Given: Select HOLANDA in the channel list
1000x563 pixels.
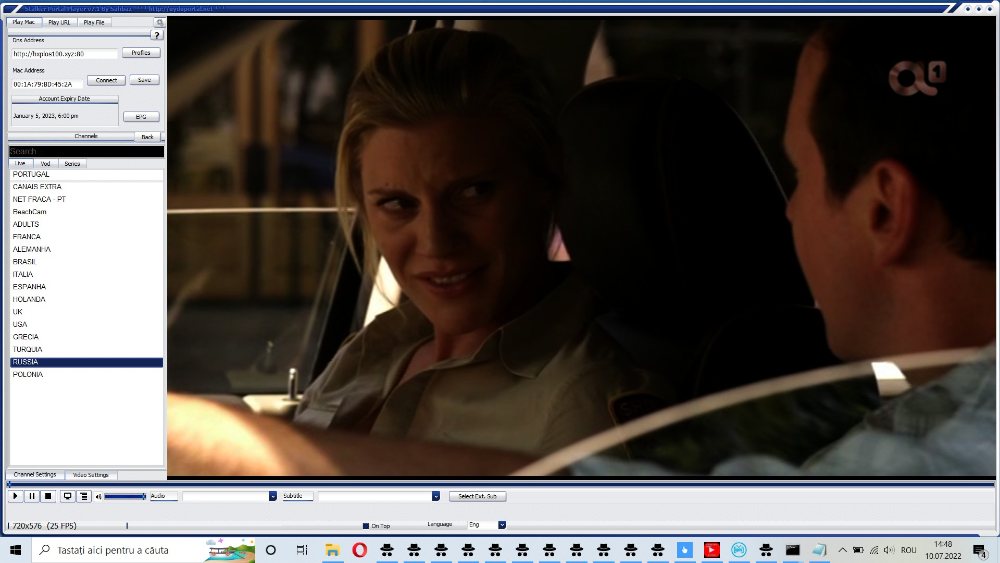Looking at the screenshot, I should click(x=86, y=299).
